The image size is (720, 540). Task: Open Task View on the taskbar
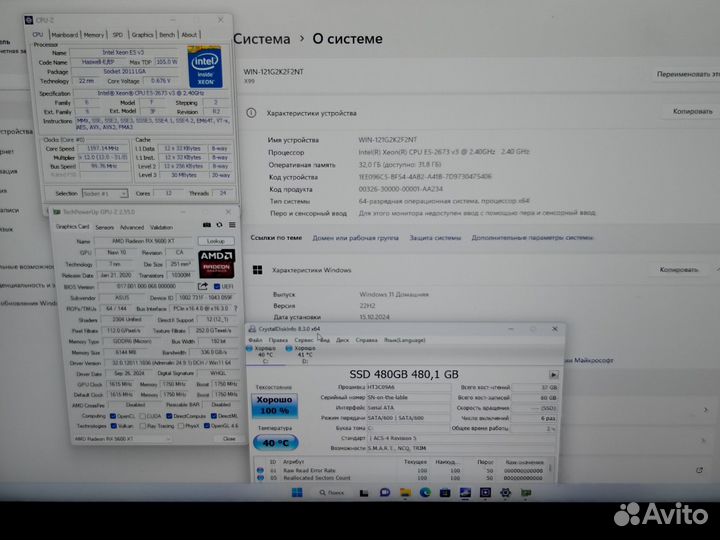364,493
